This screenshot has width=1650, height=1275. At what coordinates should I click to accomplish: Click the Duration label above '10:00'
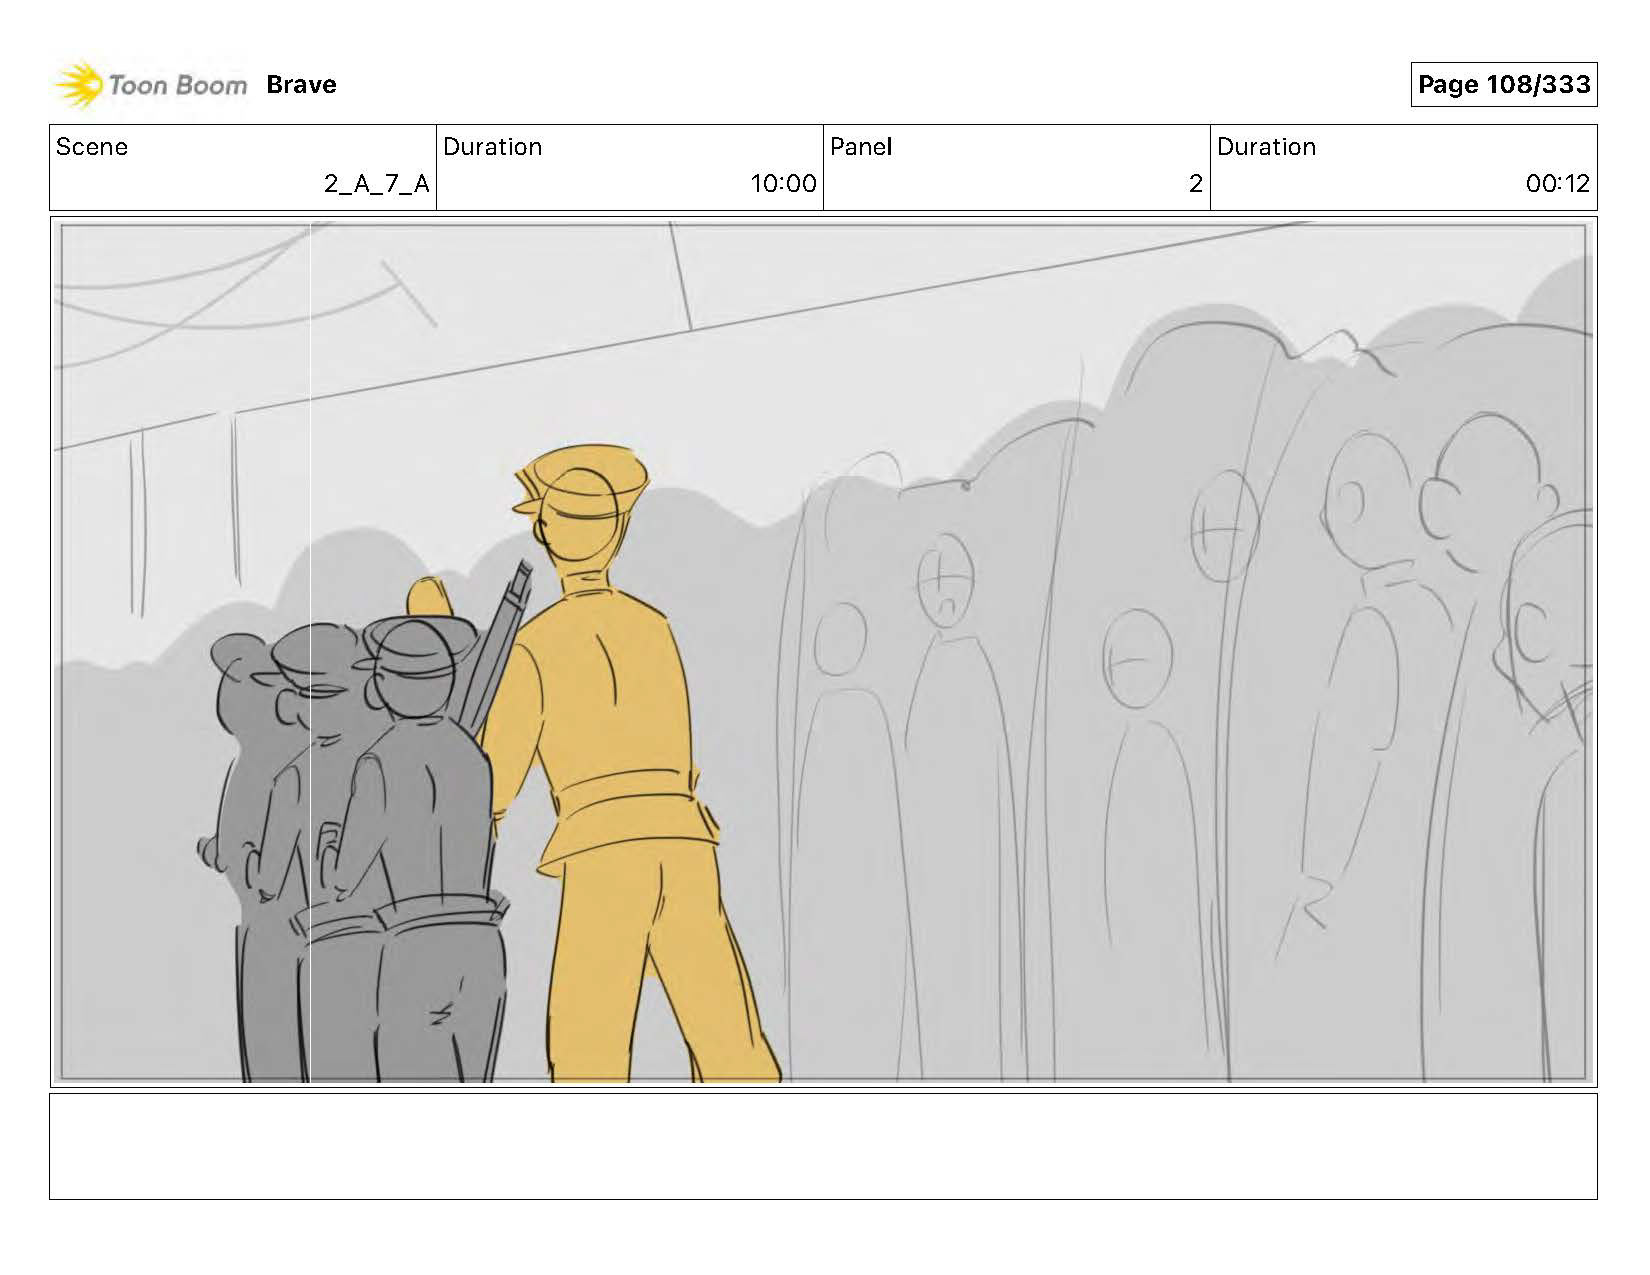click(492, 147)
